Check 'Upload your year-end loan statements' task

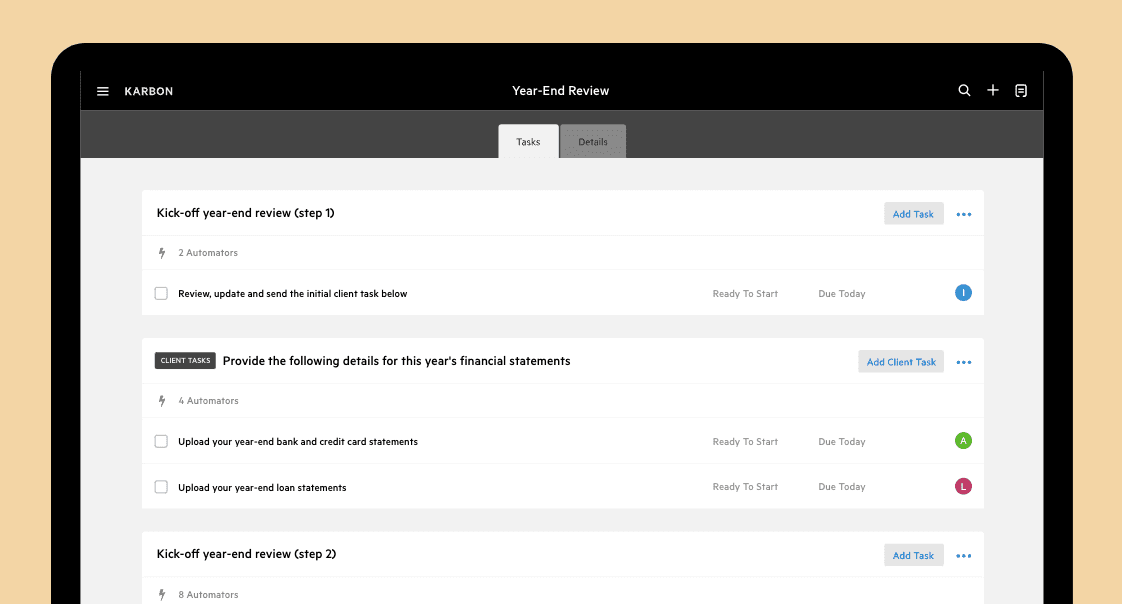[161, 487]
